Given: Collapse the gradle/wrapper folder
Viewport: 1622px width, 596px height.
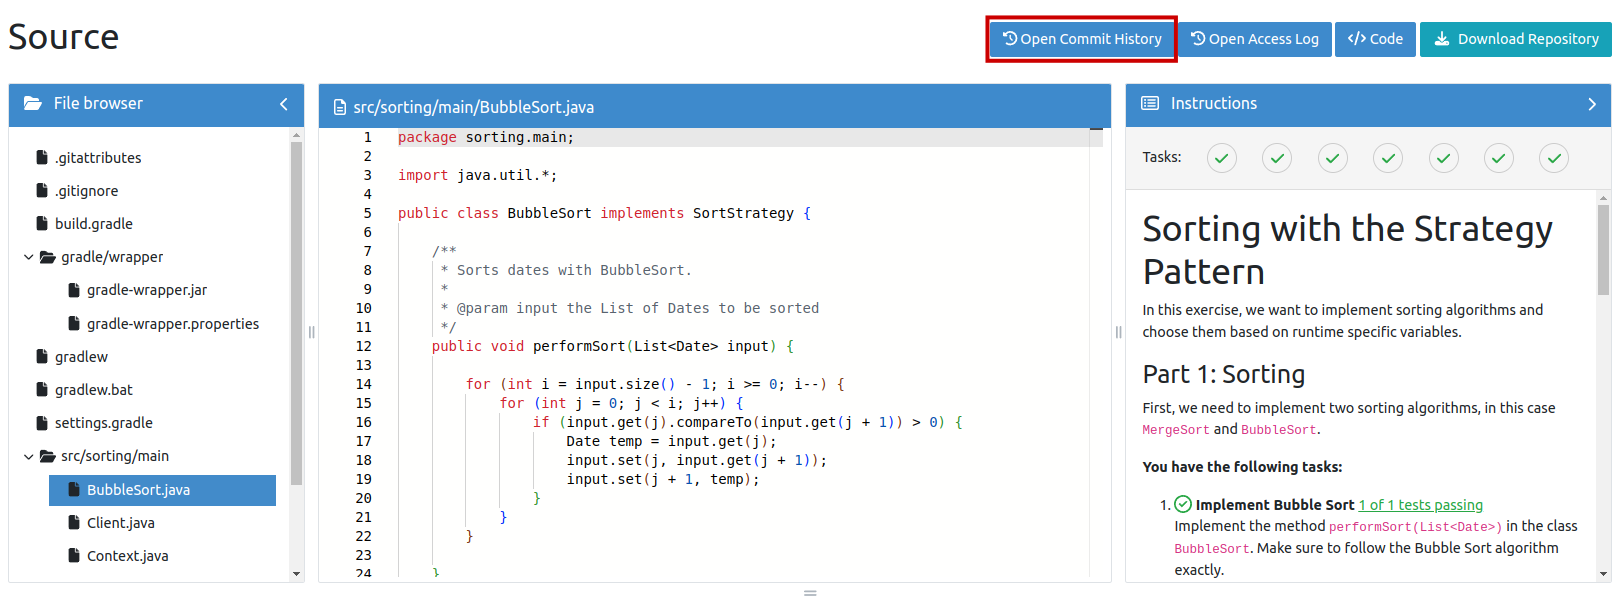Looking at the screenshot, I should click(29, 257).
